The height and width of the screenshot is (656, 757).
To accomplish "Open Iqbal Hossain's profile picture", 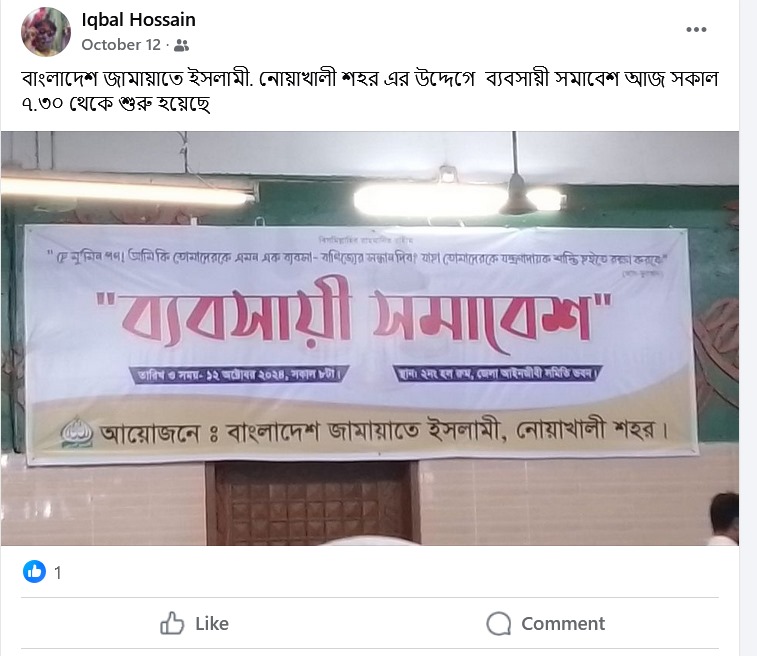I will tap(46, 32).
